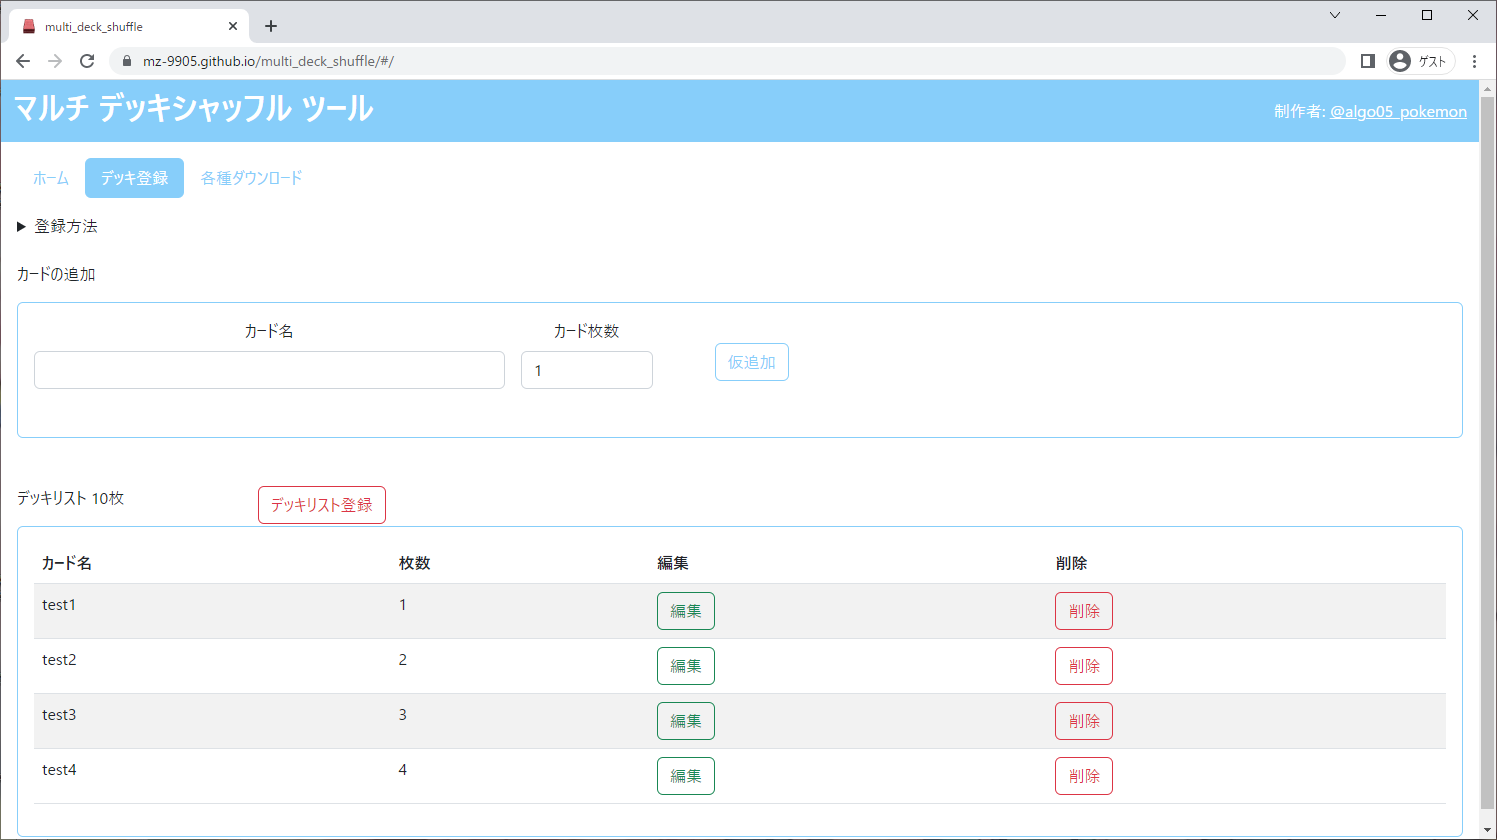Open the 各種ダウンロード tab
This screenshot has width=1497, height=840.
[x=250, y=177]
